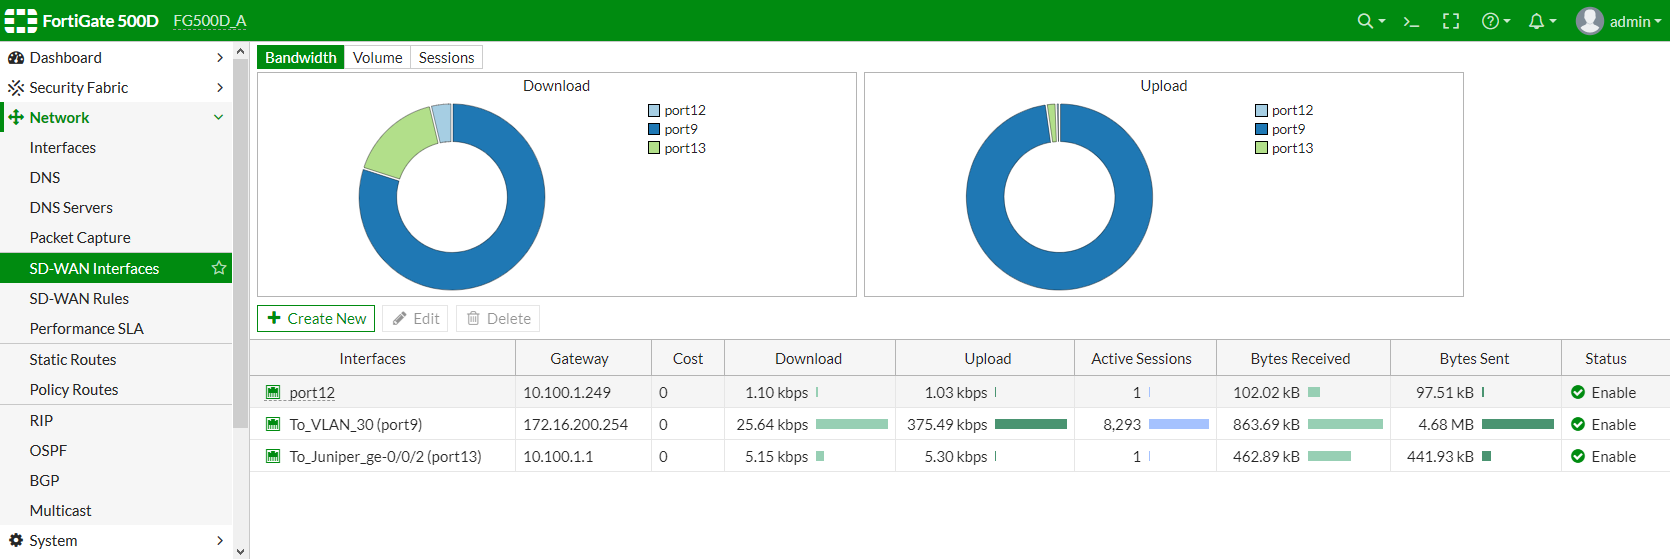This screenshot has width=1670, height=559.
Task: Click the sidebar scroll up arrow
Action: [x=240, y=51]
